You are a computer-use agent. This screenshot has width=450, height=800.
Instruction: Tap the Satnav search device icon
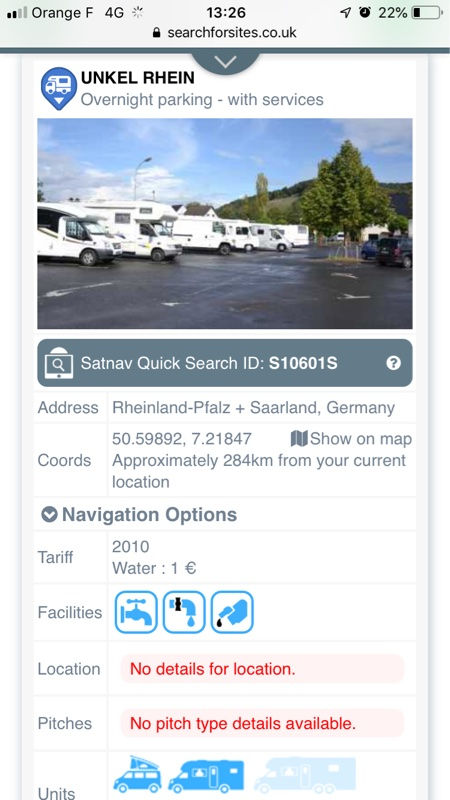59,363
